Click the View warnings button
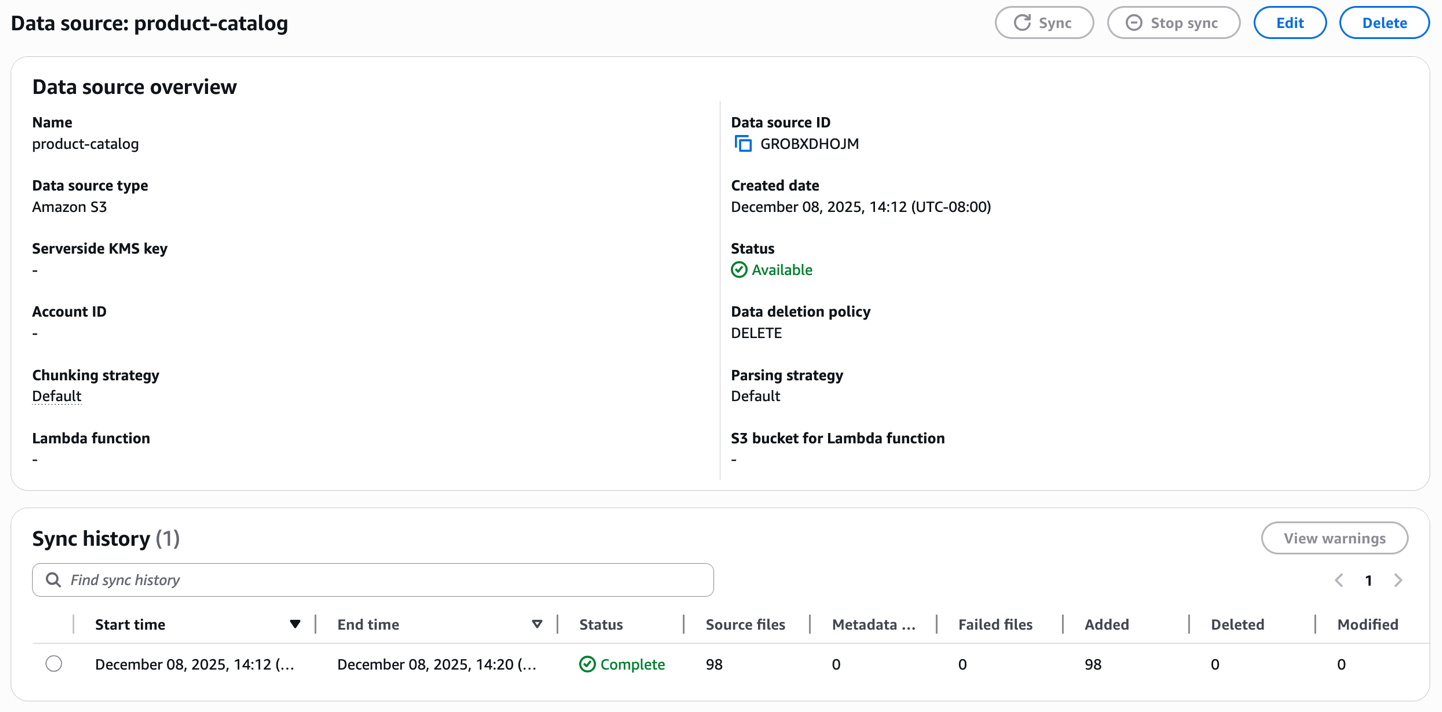Screen dimensions: 1442x712 tap(1334, 538)
